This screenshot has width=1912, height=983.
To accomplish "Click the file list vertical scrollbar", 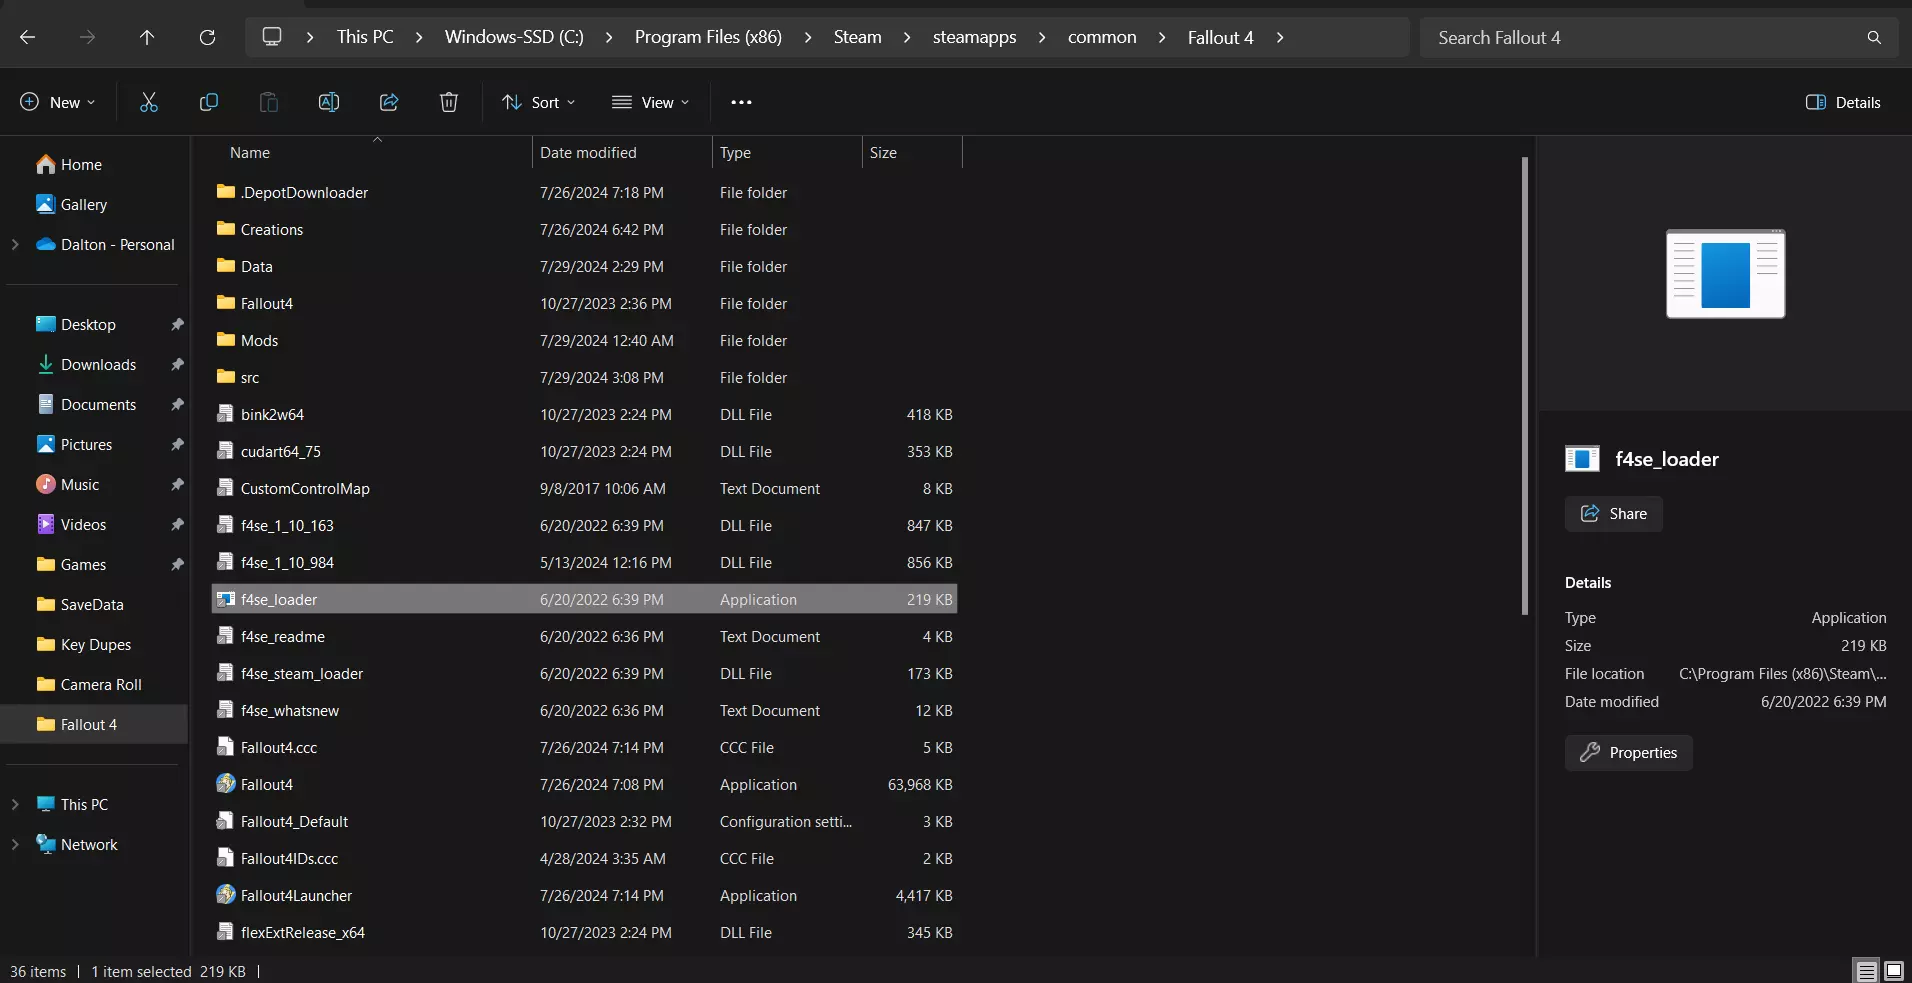I will [x=1524, y=385].
